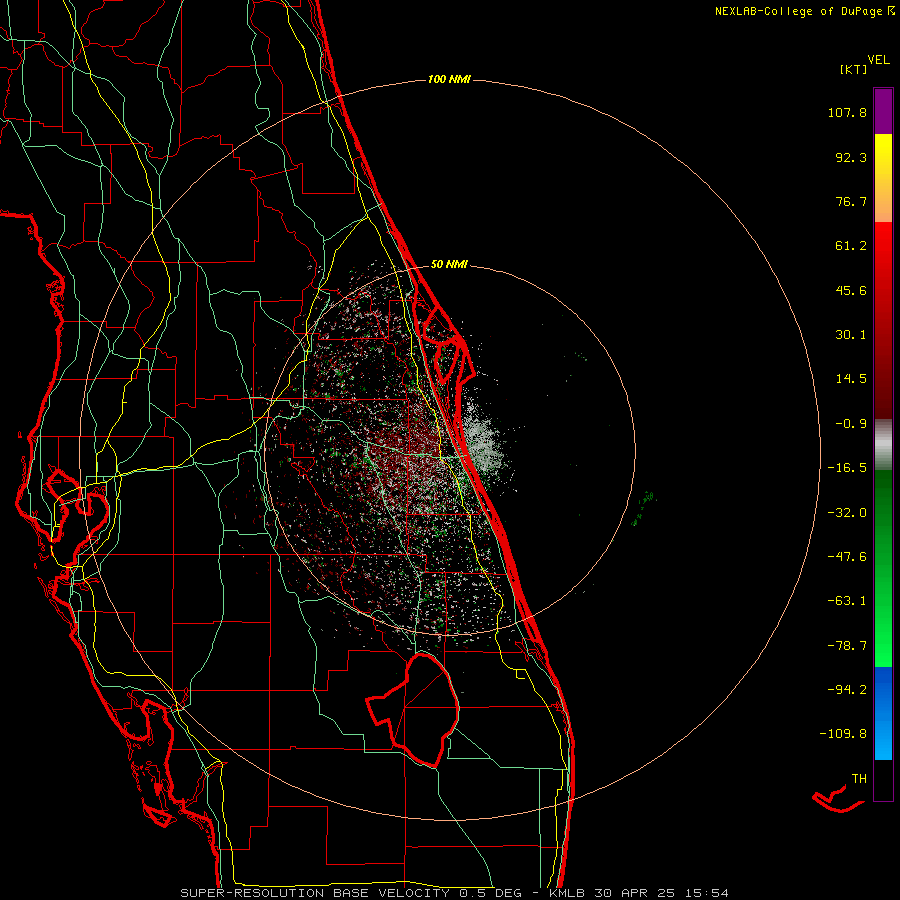Click the -16.5 velocity scale value
Image resolution: width=900 pixels, height=900 pixels.
[x=847, y=468]
